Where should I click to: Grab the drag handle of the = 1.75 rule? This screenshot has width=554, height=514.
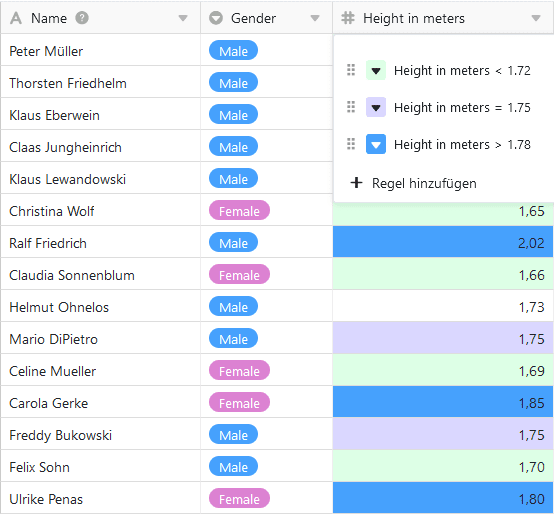pos(351,107)
